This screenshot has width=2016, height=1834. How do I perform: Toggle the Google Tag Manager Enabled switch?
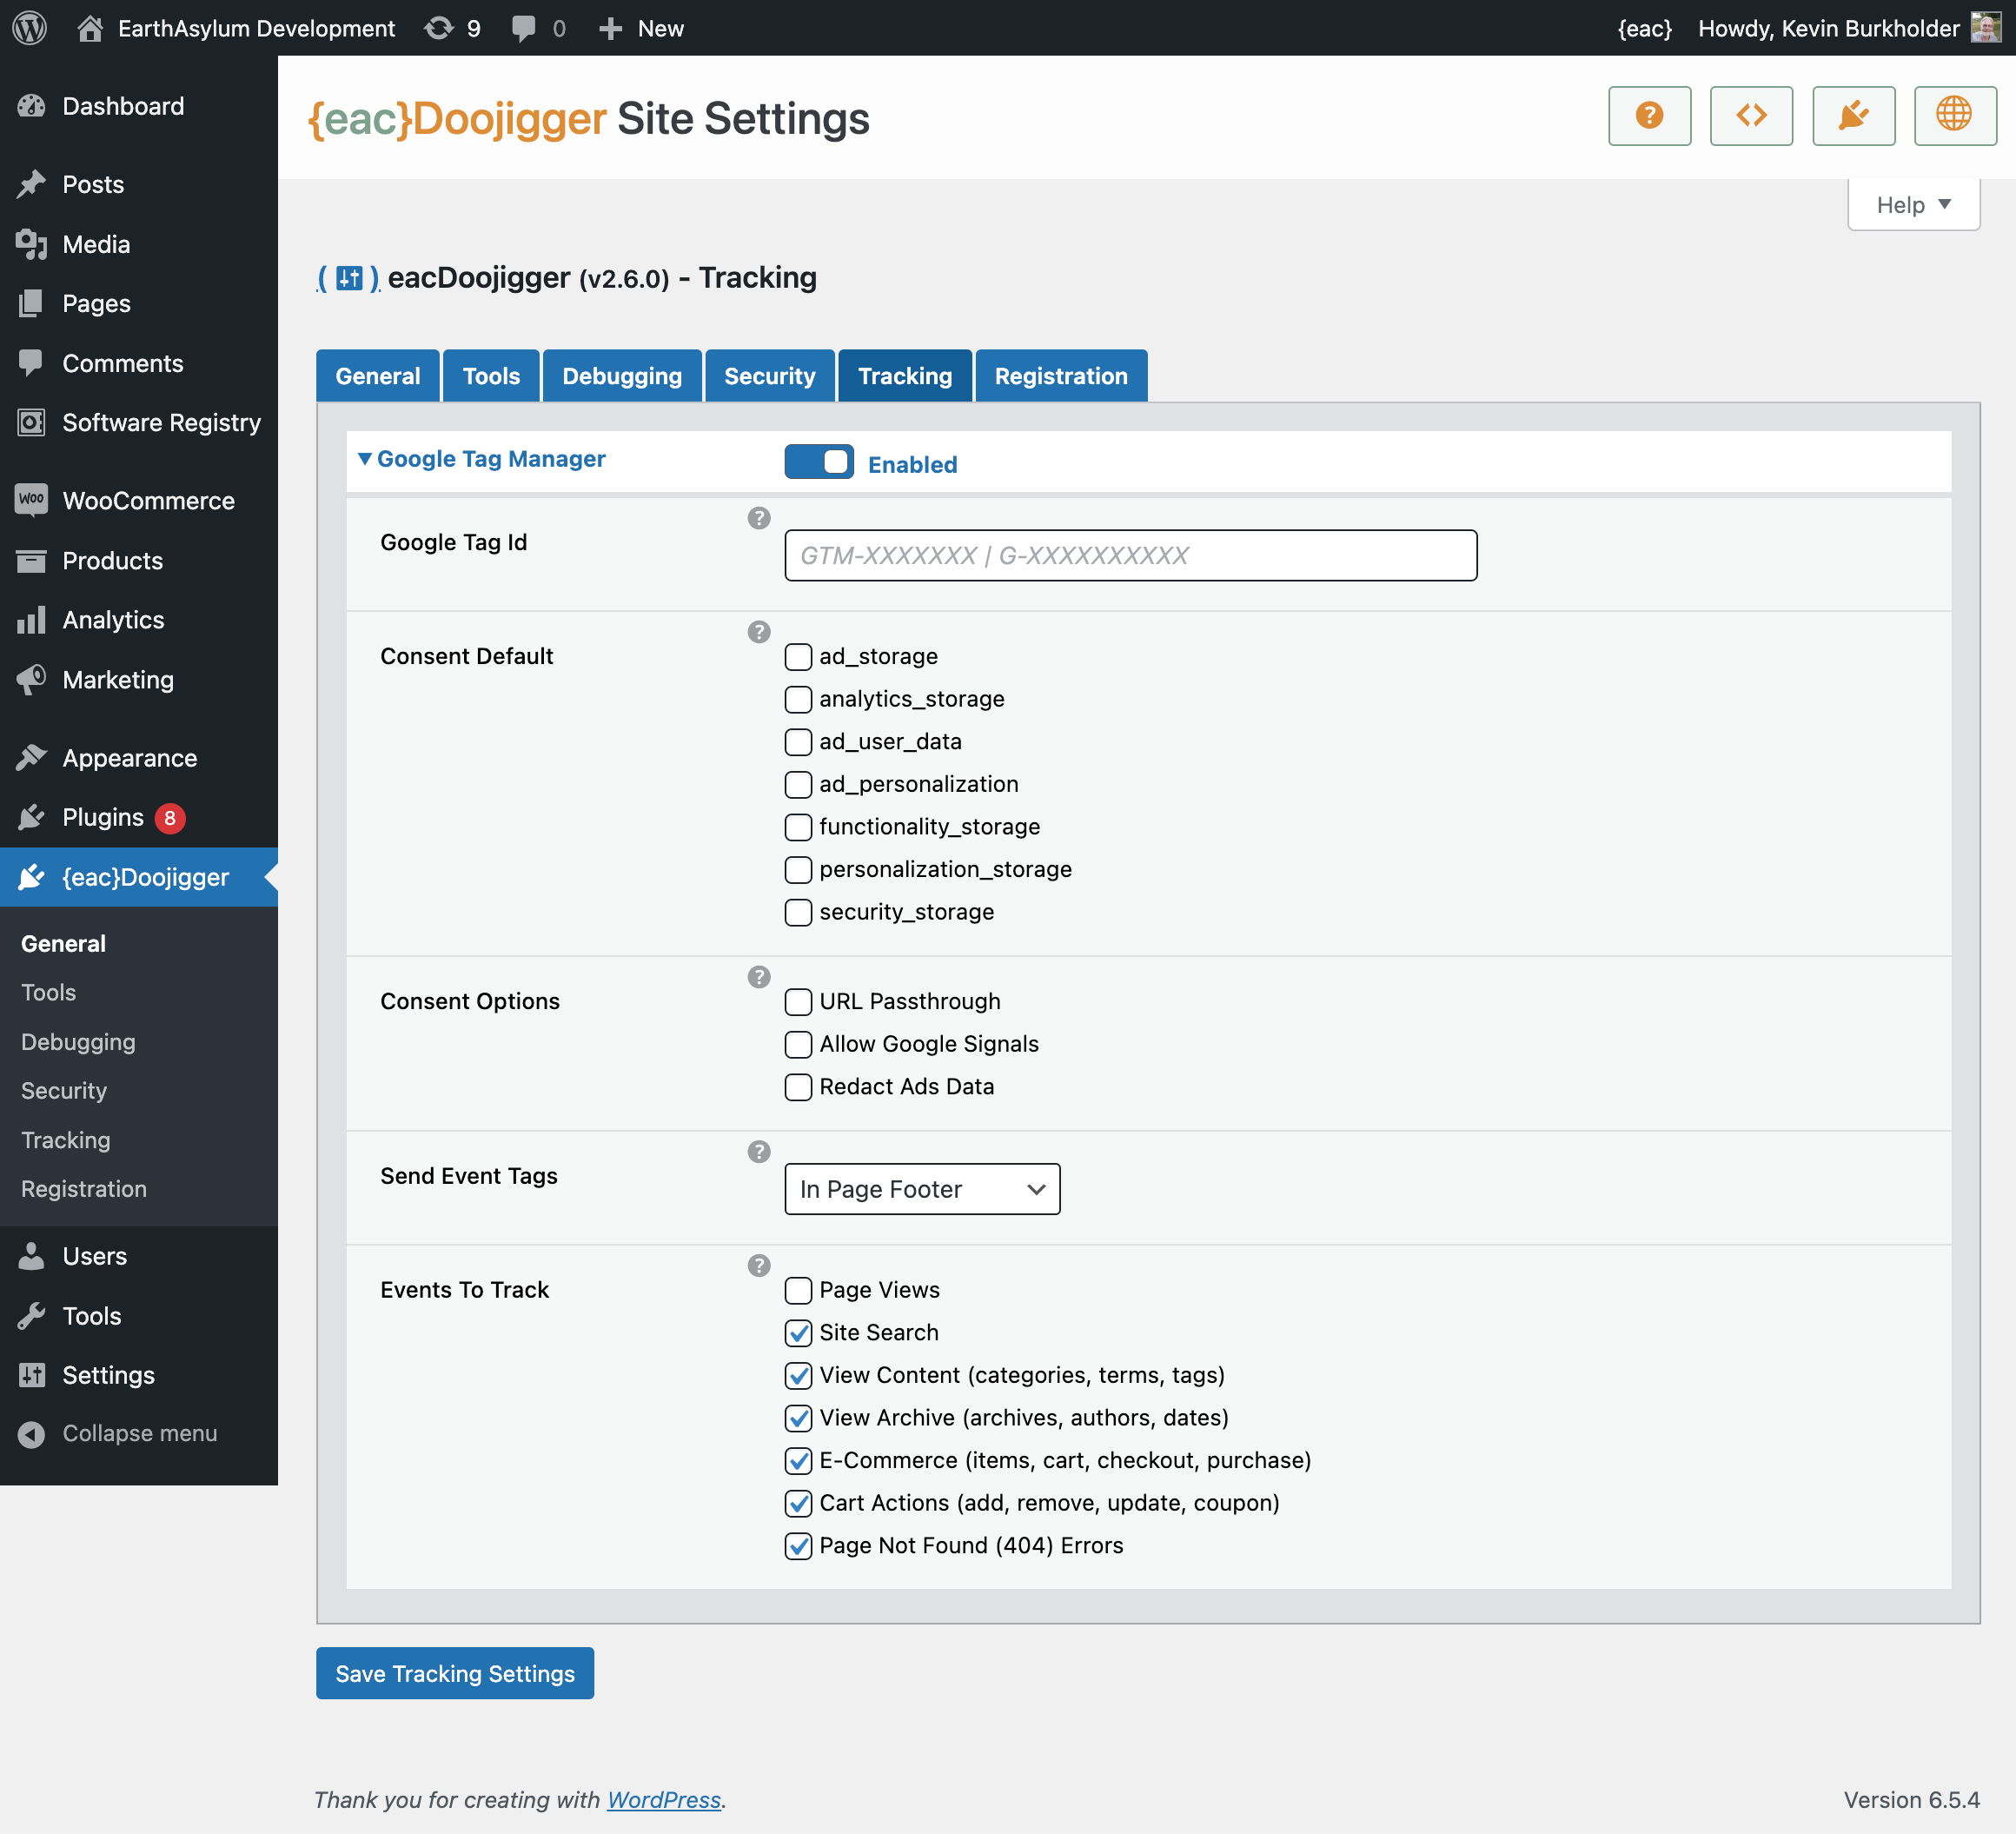click(819, 462)
